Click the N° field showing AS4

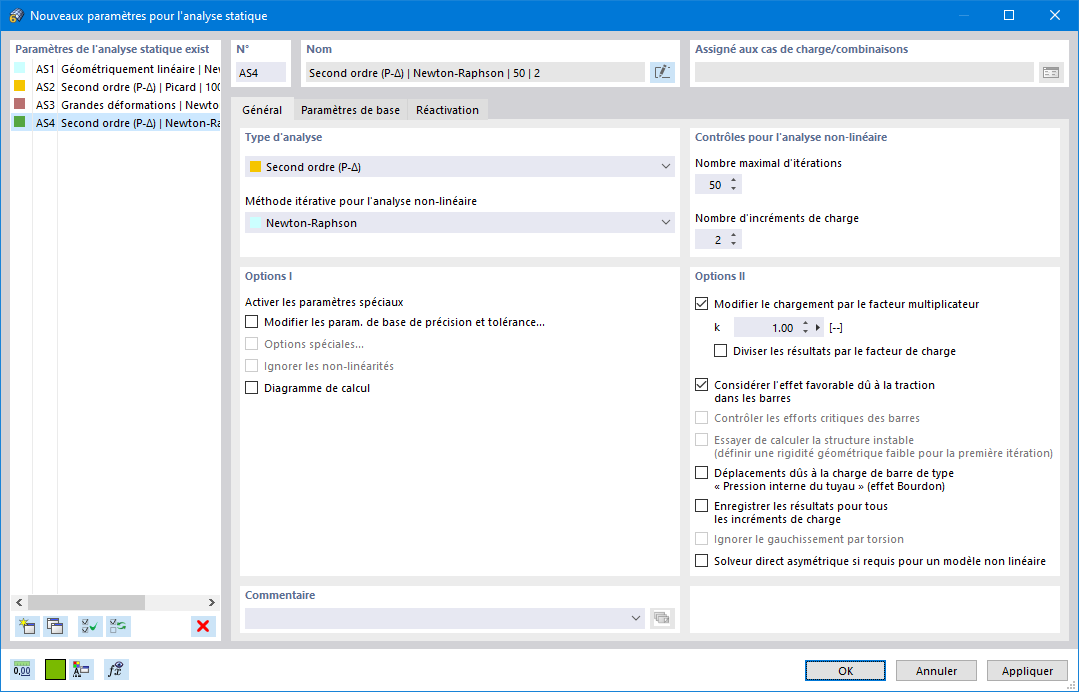click(261, 72)
